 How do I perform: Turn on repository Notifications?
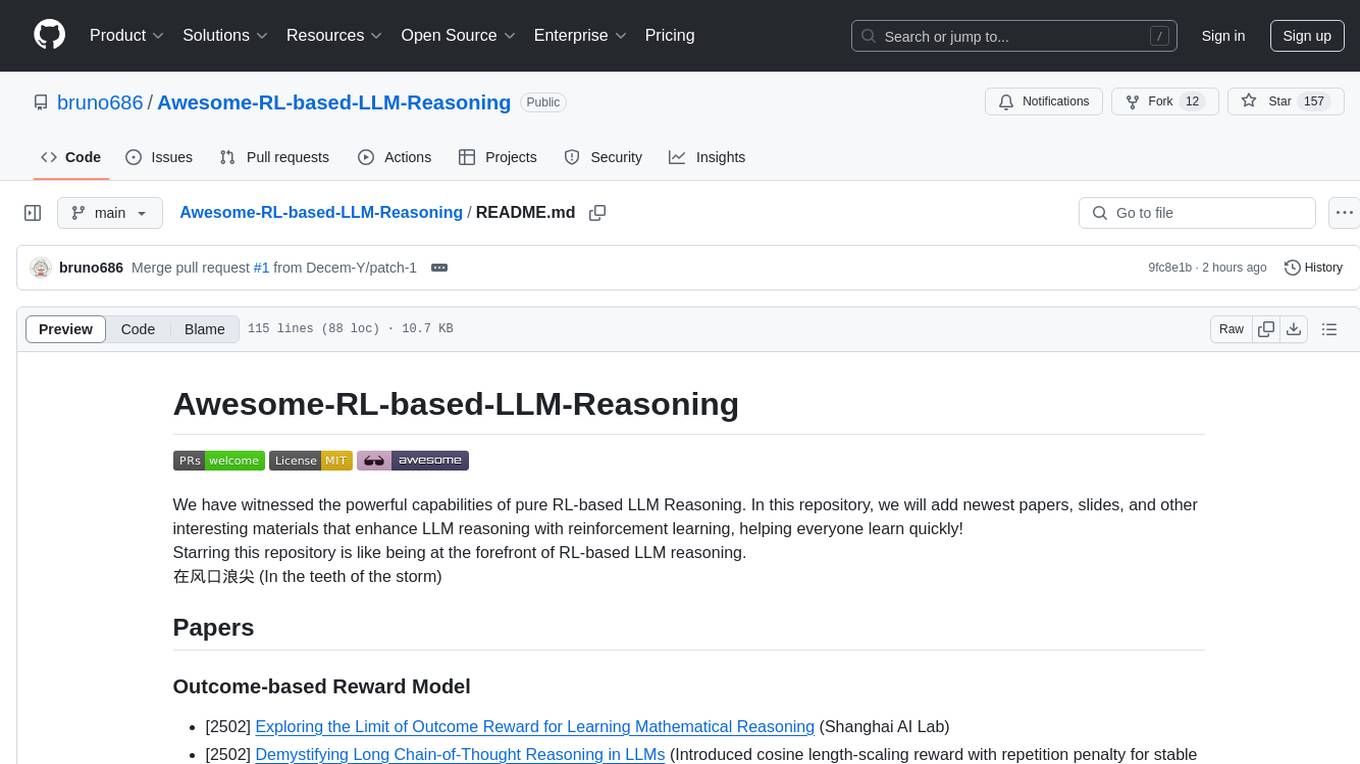click(x=1044, y=101)
